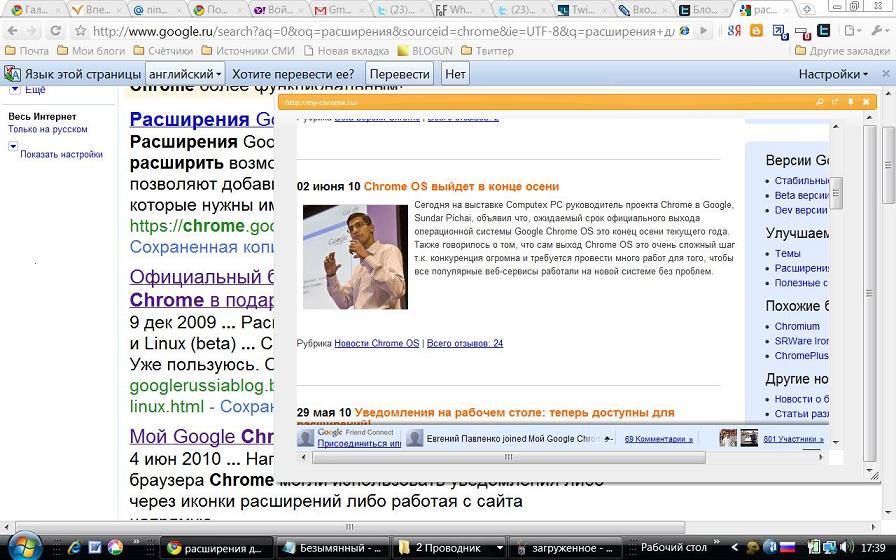
Task: Open the Яндекс 'Я' extension icon
Action: pos(734,31)
